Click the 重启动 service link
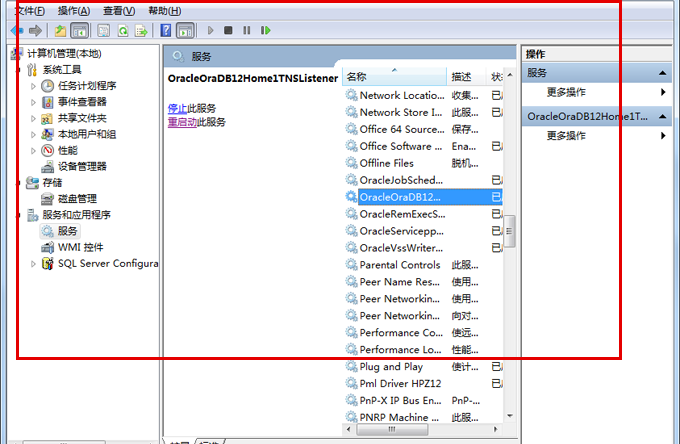The width and height of the screenshot is (680, 444). coord(181,122)
